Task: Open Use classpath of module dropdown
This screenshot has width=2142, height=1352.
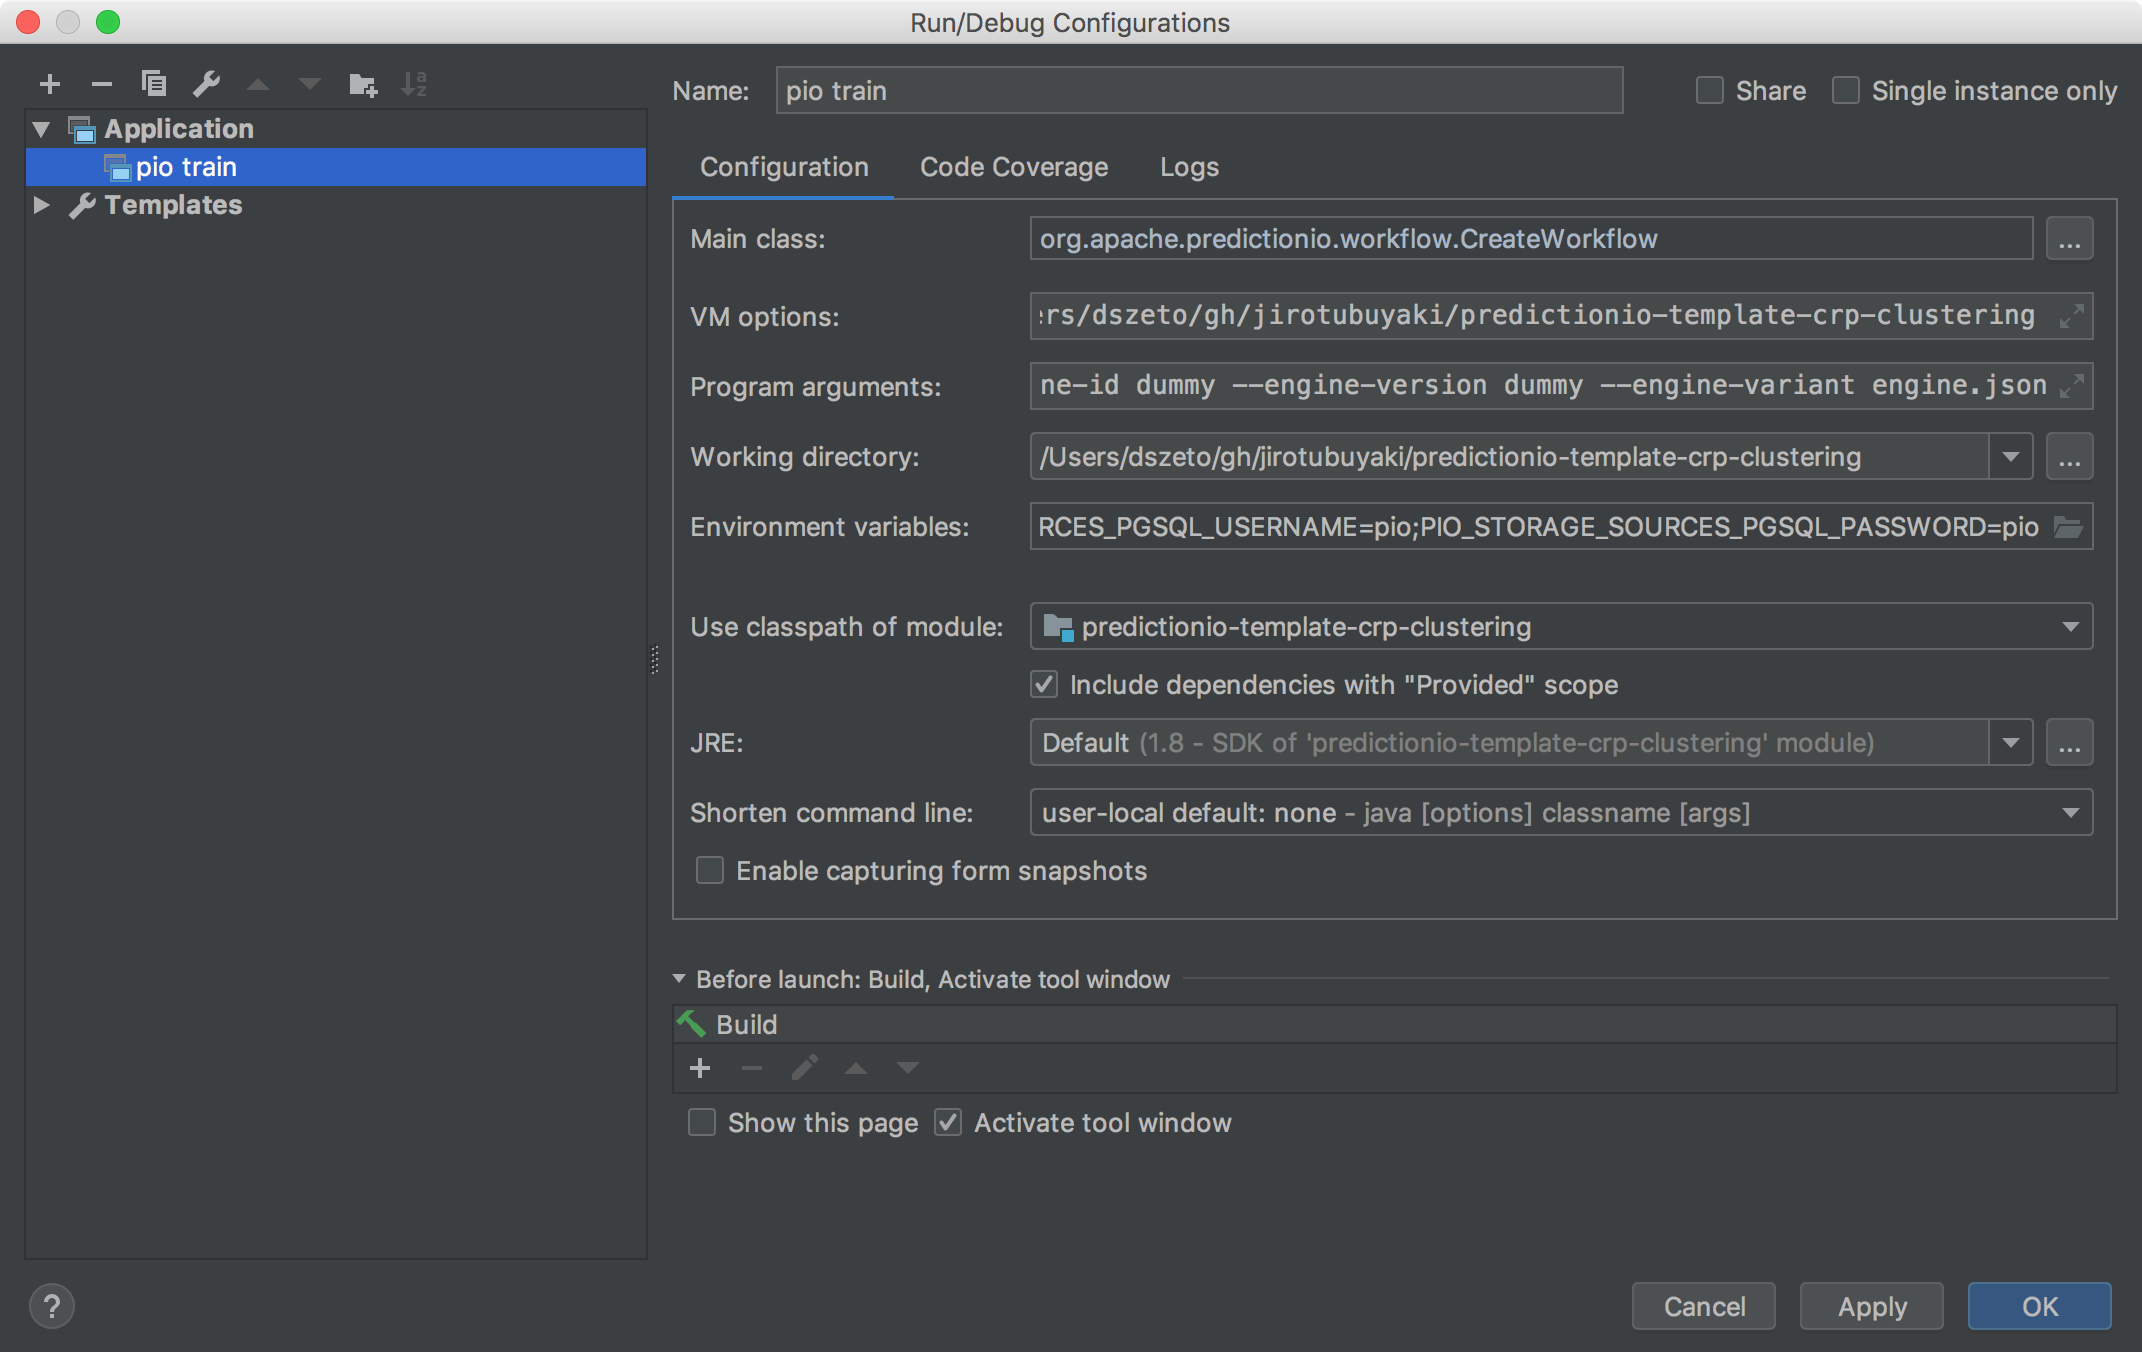Action: tap(2070, 627)
